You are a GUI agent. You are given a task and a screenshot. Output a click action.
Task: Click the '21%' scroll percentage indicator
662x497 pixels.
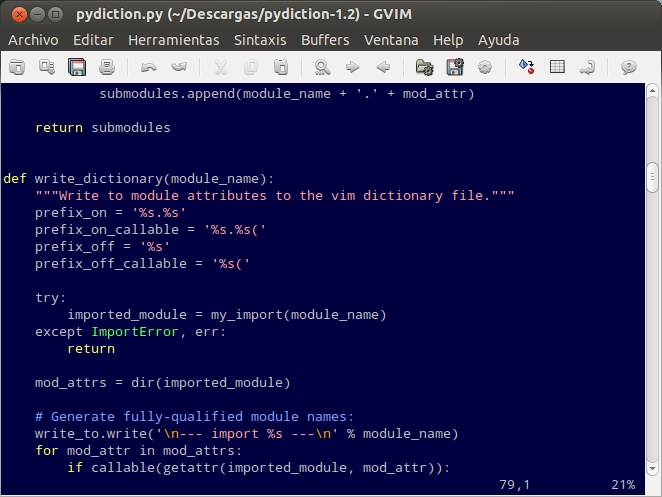623,485
